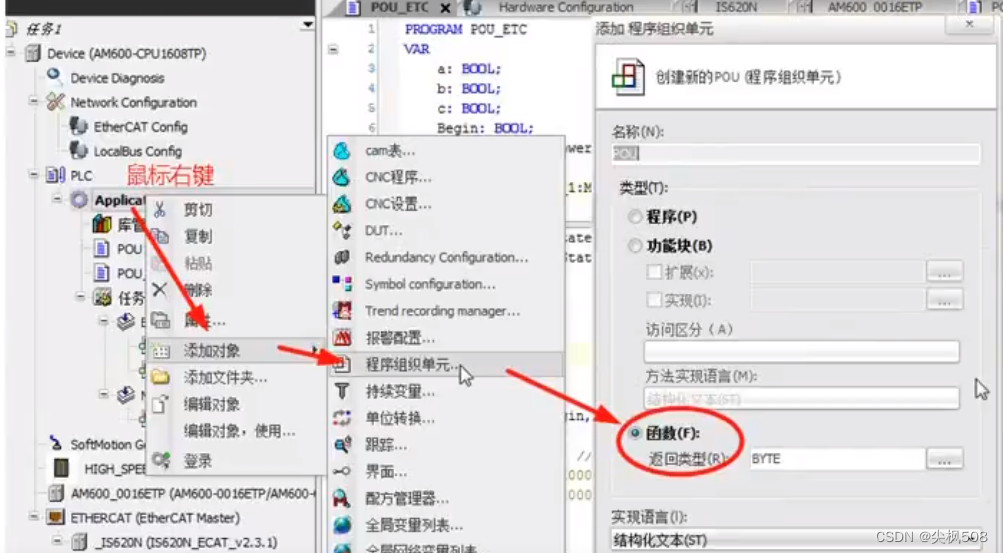Collapse the VAR block in code editor
This screenshot has width=1003, height=553.
click(x=333, y=49)
